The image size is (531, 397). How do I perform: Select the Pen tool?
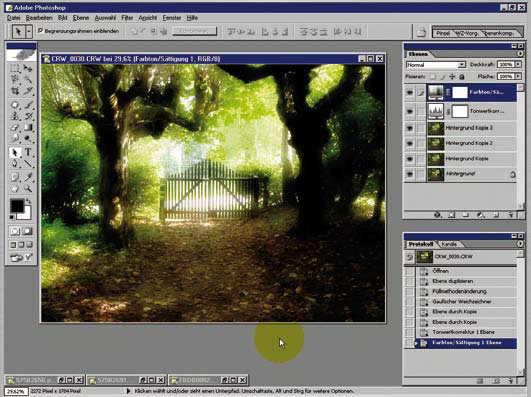[x=15, y=164]
